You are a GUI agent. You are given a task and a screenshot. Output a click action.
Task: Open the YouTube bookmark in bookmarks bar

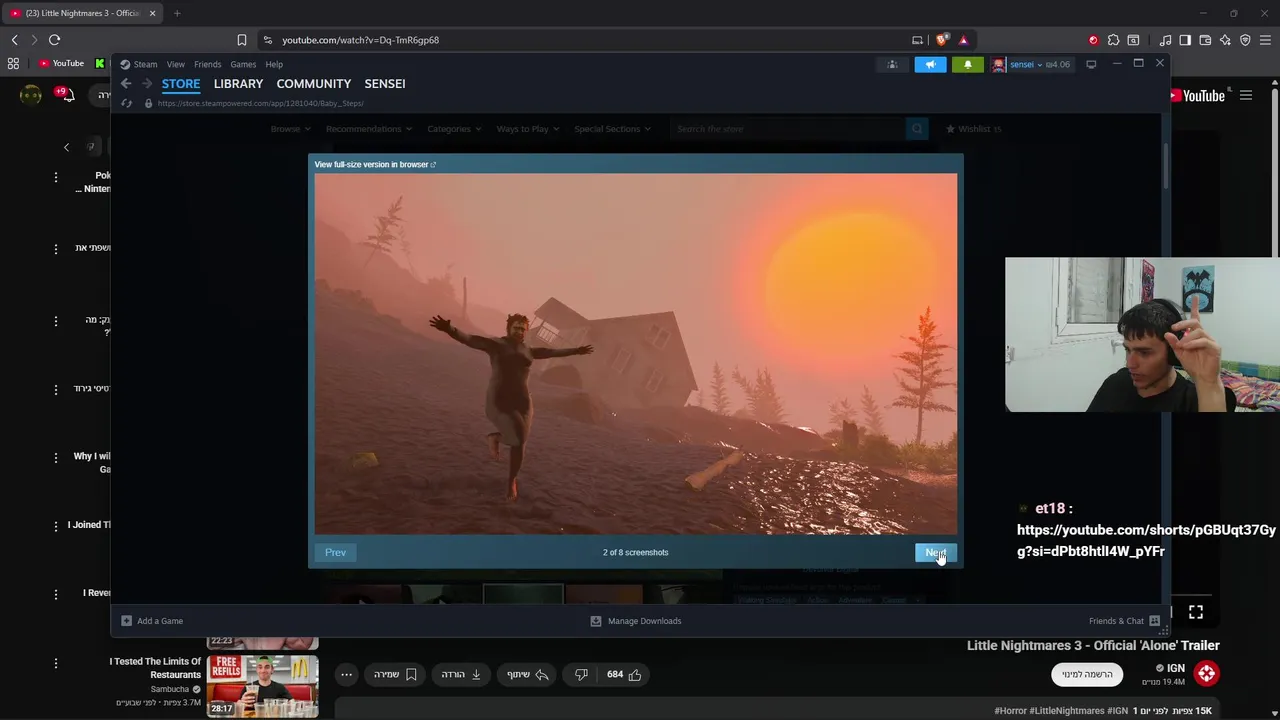tap(62, 63)
